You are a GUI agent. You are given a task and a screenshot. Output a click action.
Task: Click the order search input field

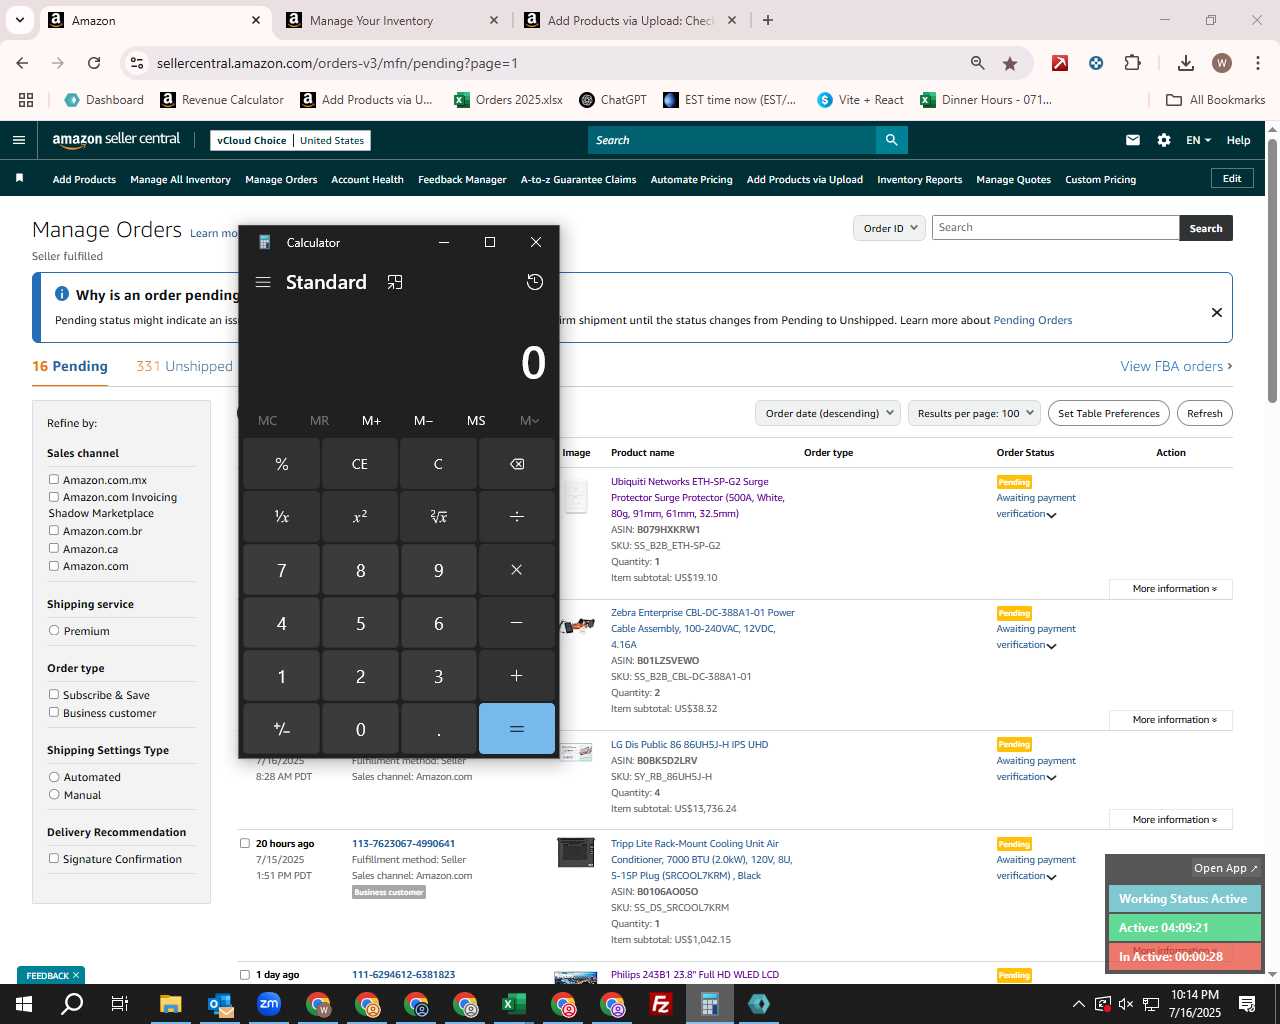click(1055, 228)
